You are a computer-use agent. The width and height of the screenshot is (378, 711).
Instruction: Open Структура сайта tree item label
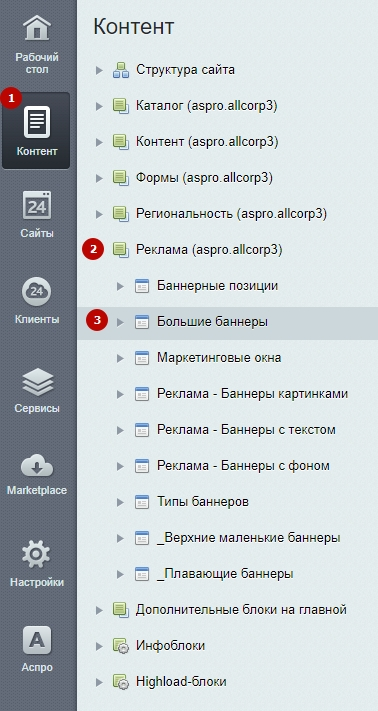pos(185,70)
